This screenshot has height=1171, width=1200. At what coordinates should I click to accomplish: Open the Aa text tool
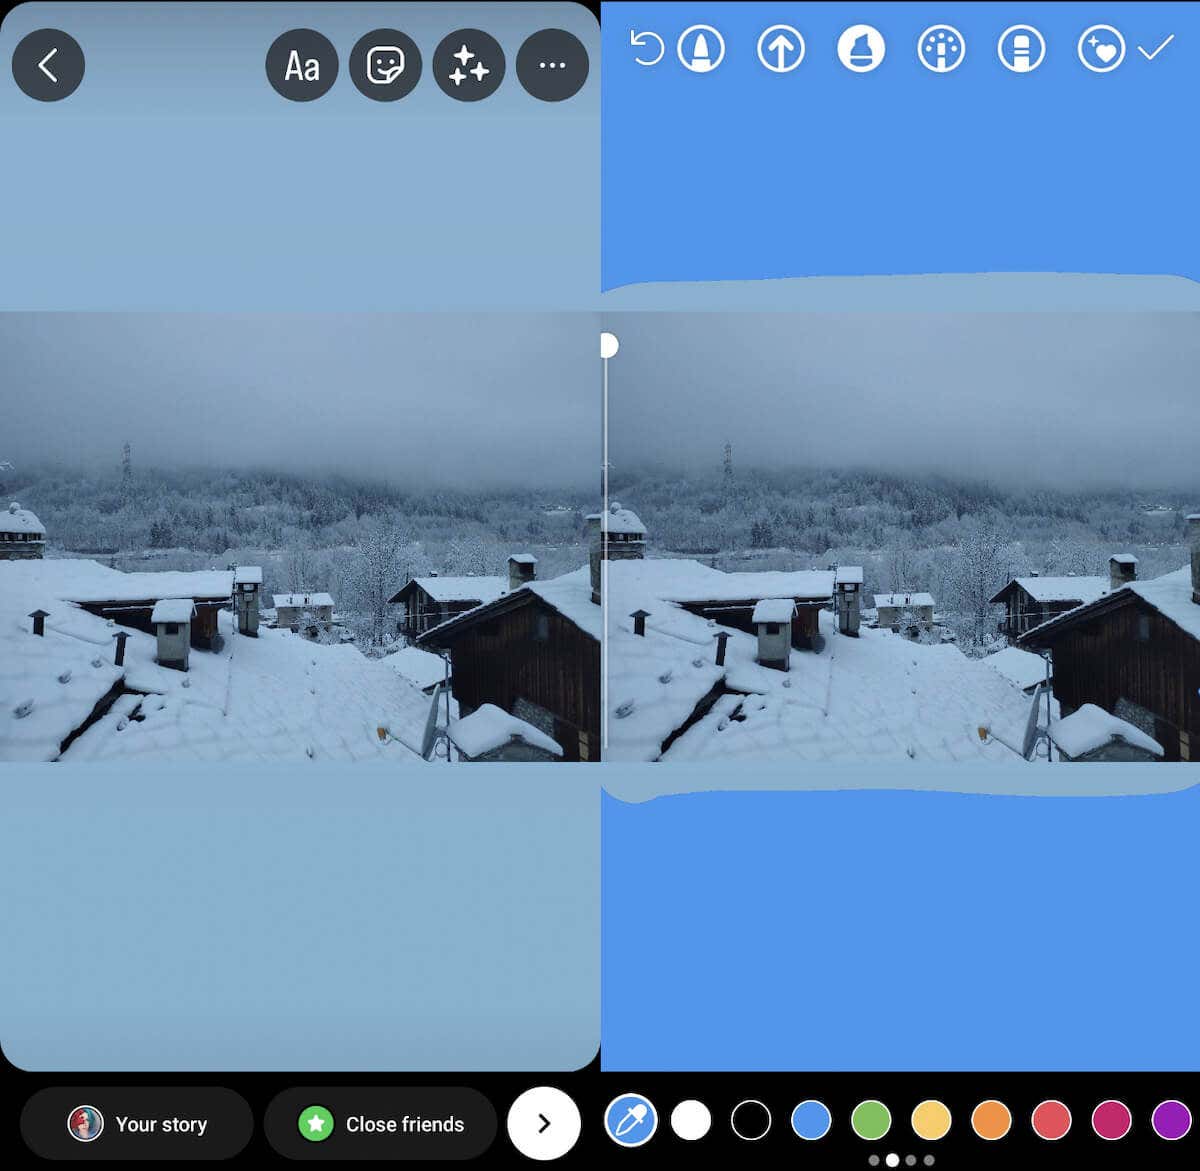(x=302, y=66)
